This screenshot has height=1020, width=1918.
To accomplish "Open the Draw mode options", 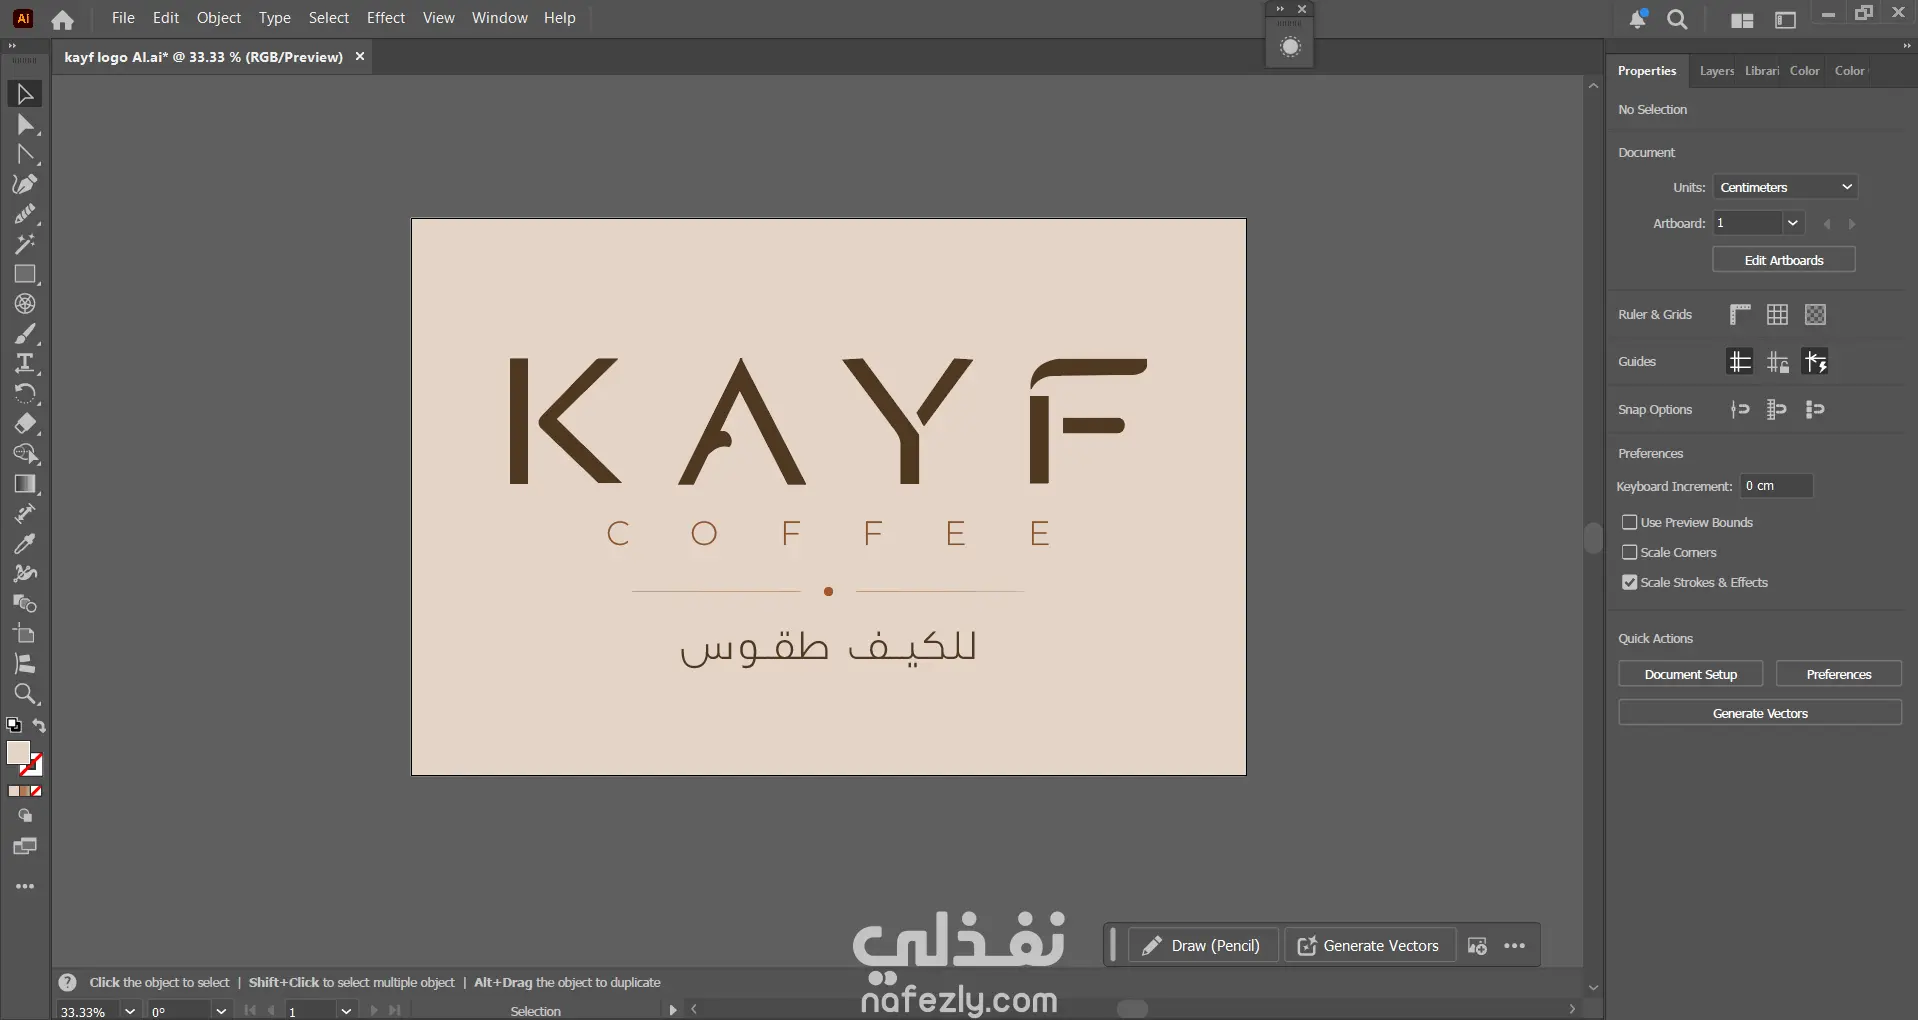I will pos(25,816).
